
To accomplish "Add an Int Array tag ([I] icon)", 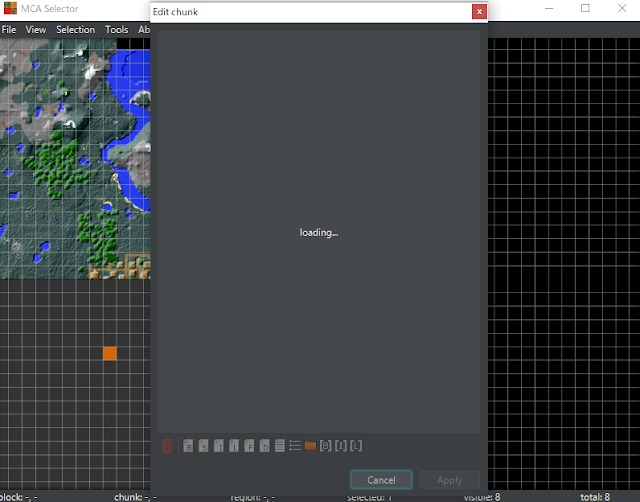I will coord(341,446).
